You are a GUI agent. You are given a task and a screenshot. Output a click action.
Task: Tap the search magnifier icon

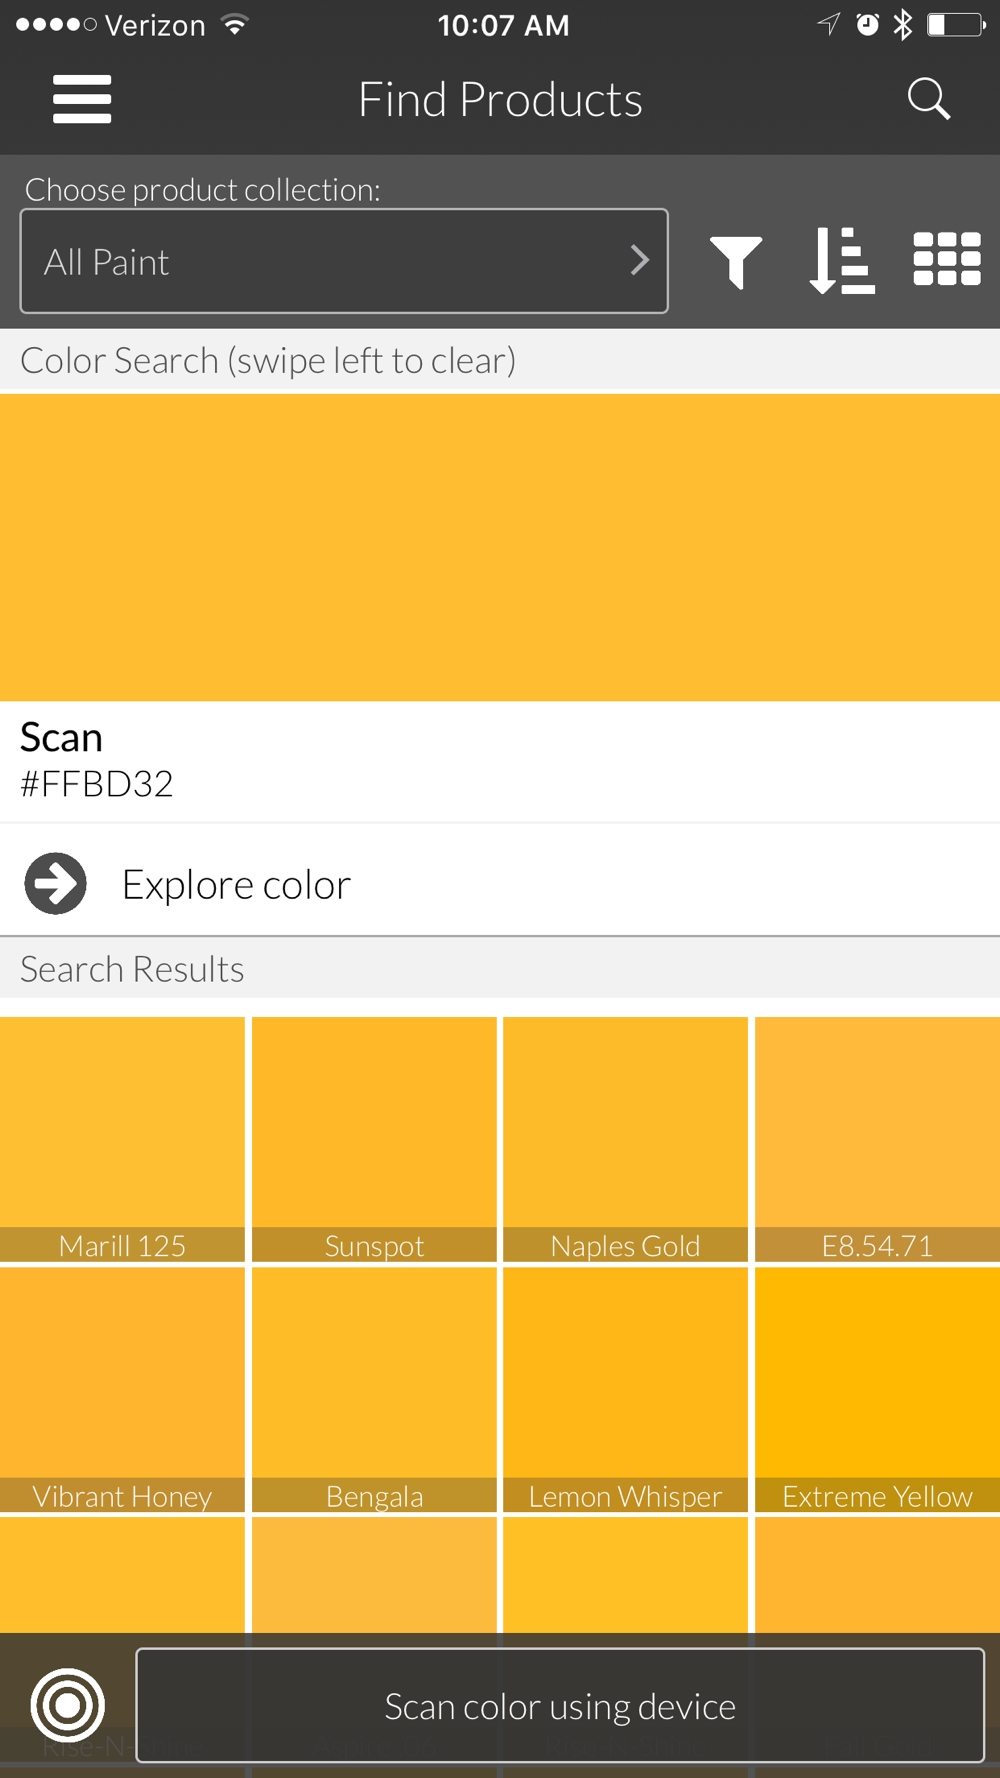tap(928, 99)
